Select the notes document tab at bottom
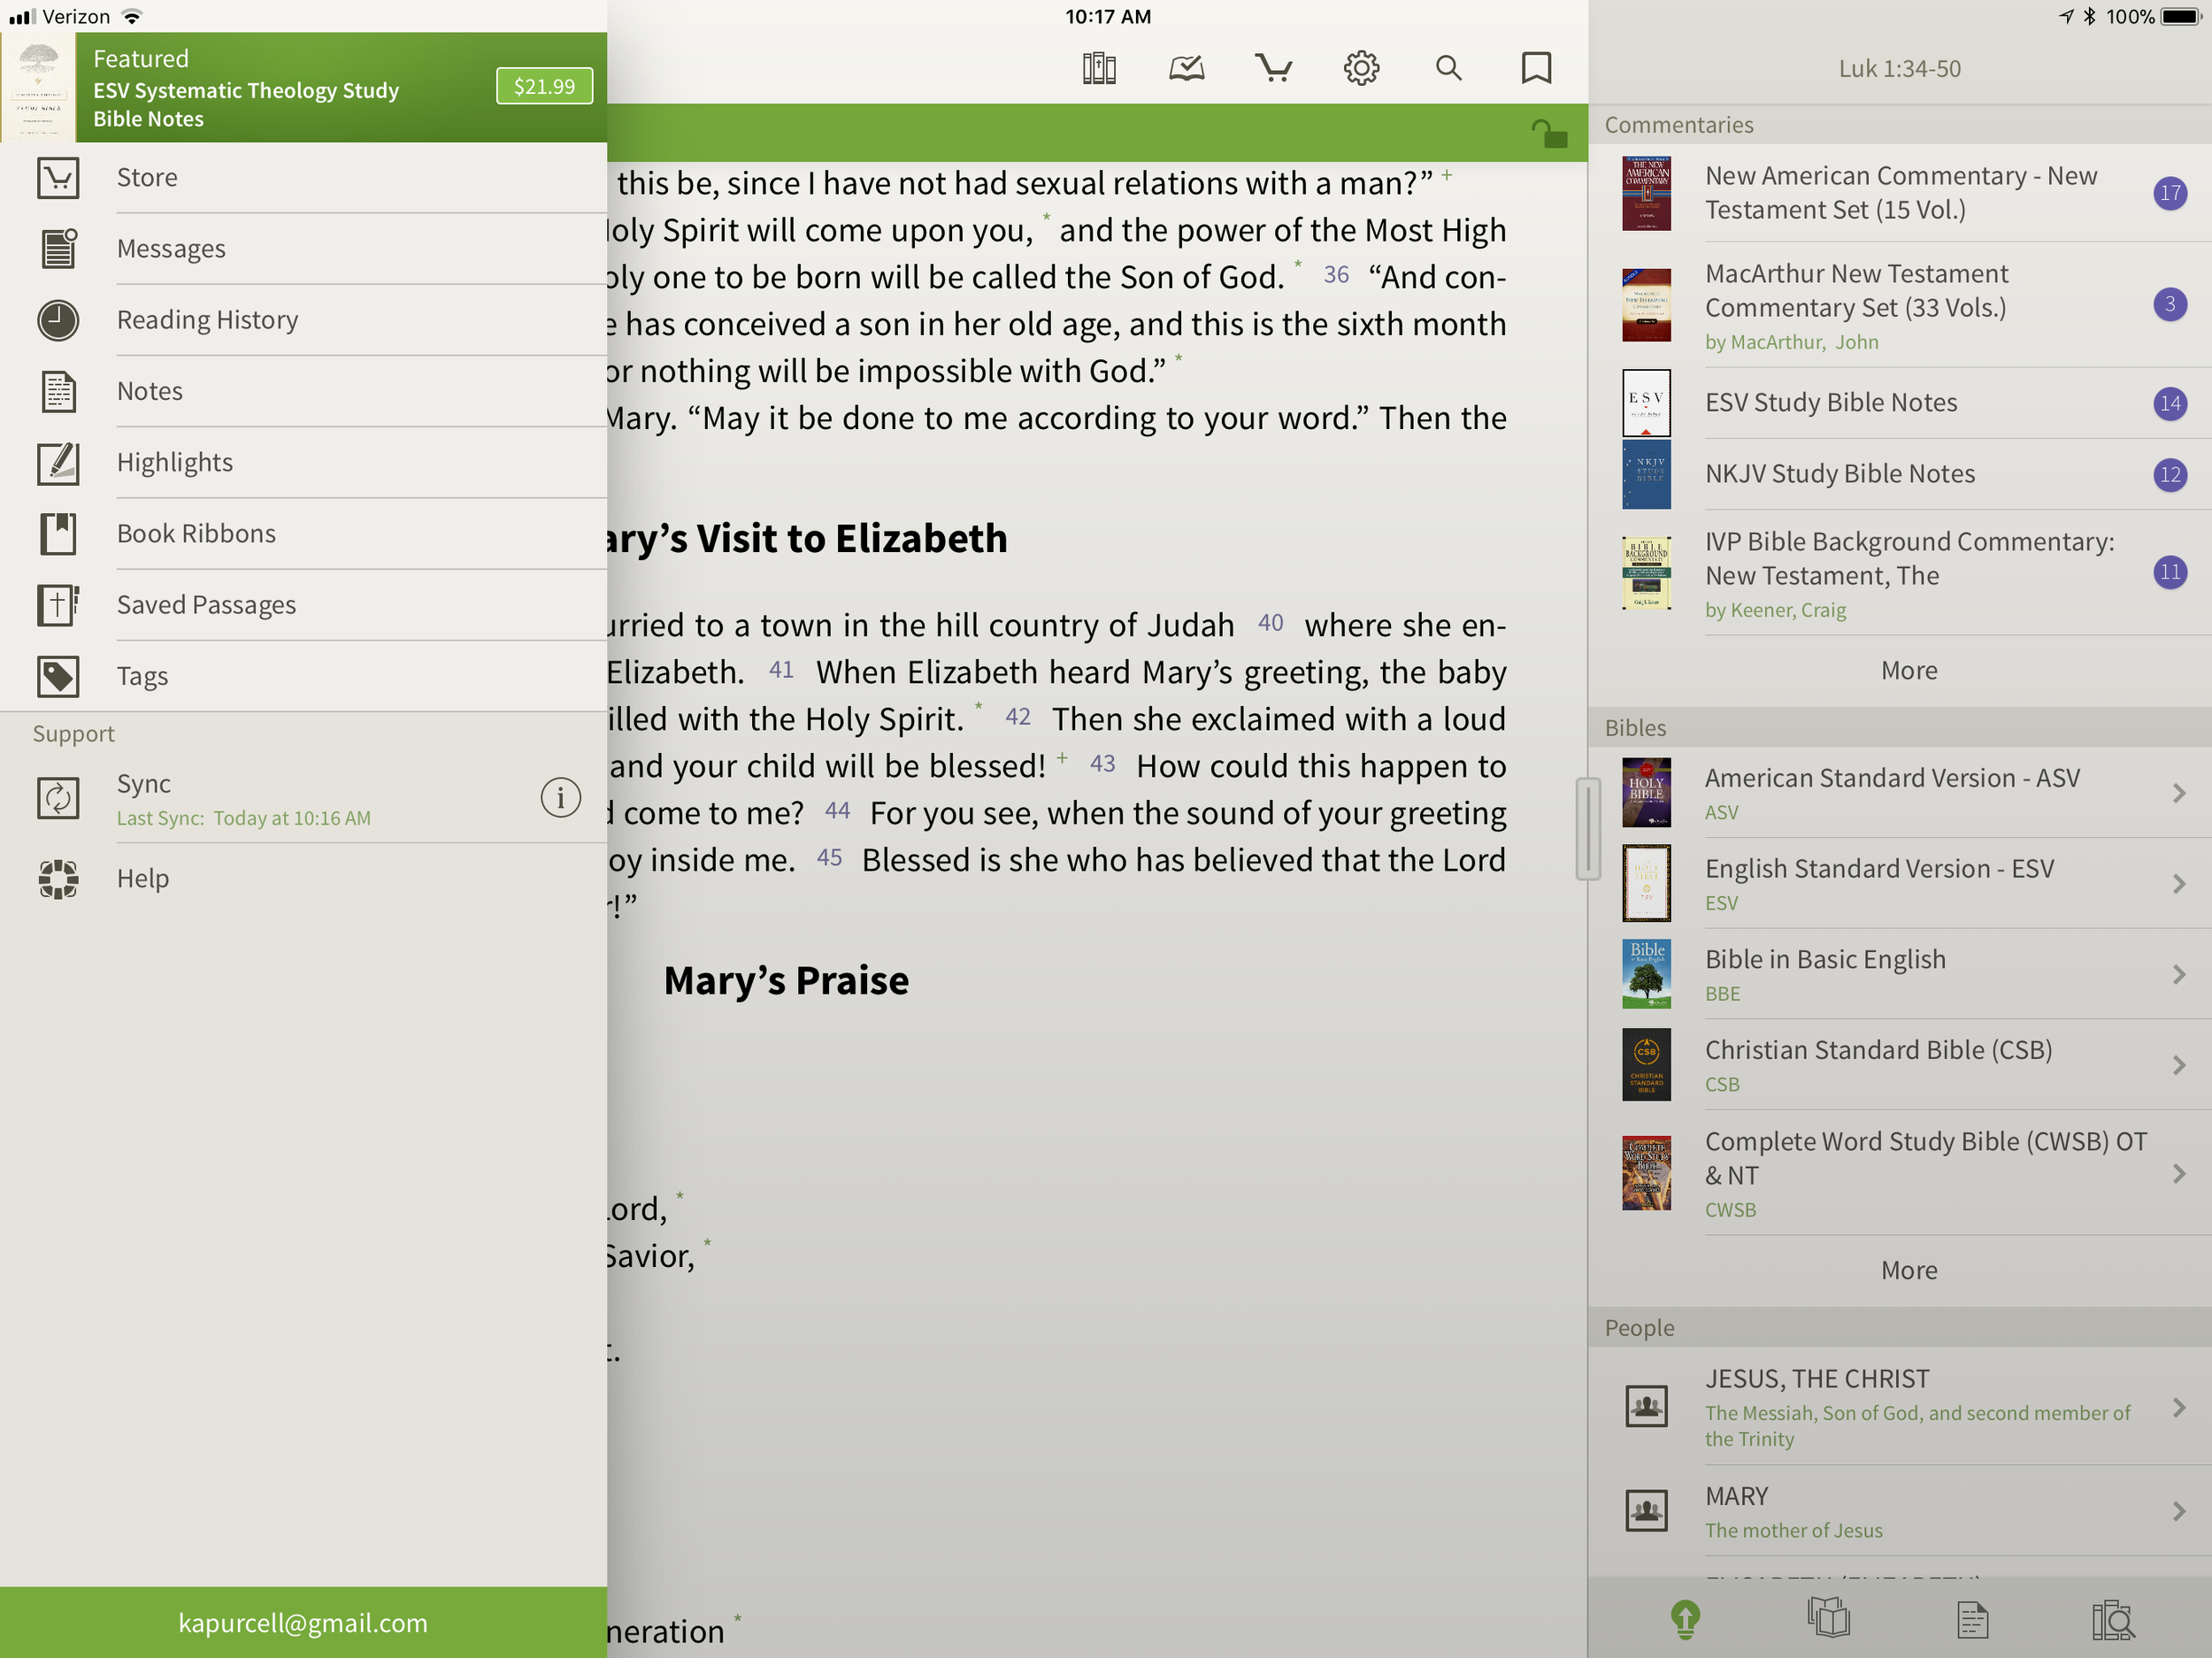Screen dimensions: 2212x1658 (1972, 1620)
